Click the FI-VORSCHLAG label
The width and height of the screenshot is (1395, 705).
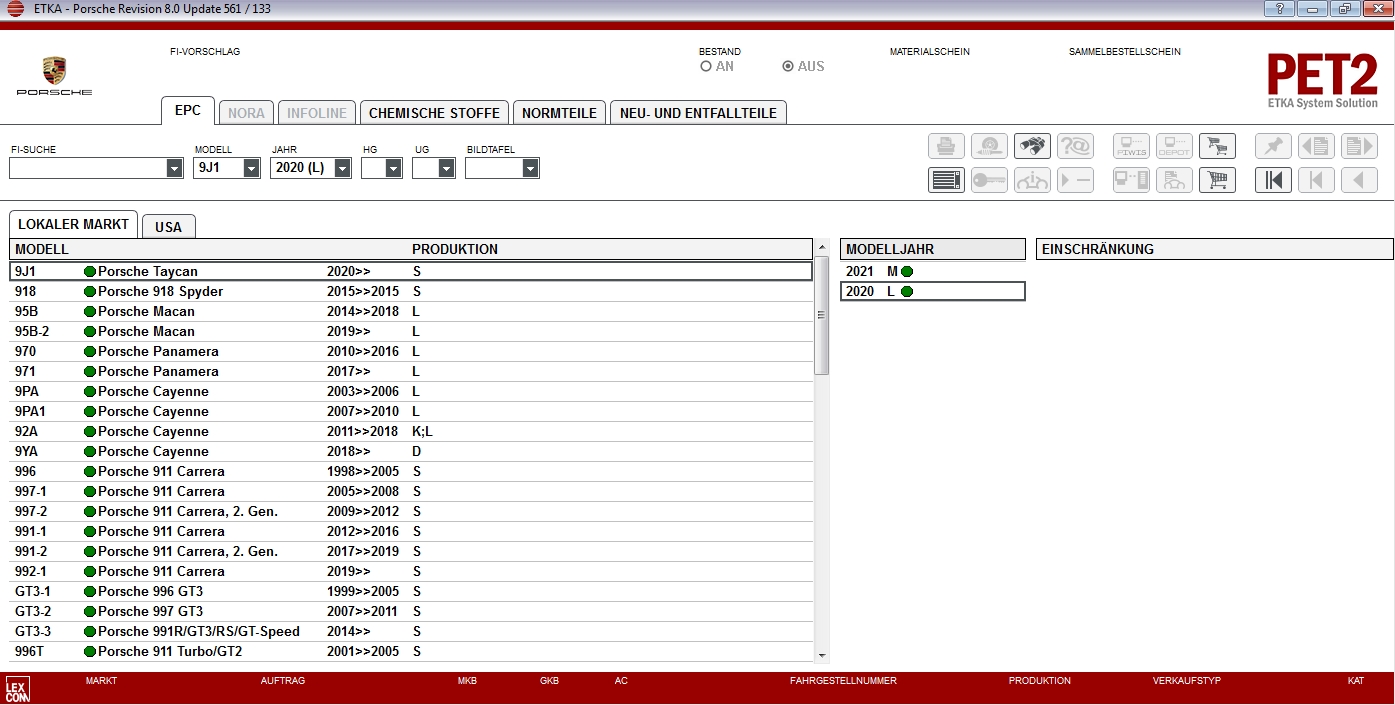pos(205,52)
